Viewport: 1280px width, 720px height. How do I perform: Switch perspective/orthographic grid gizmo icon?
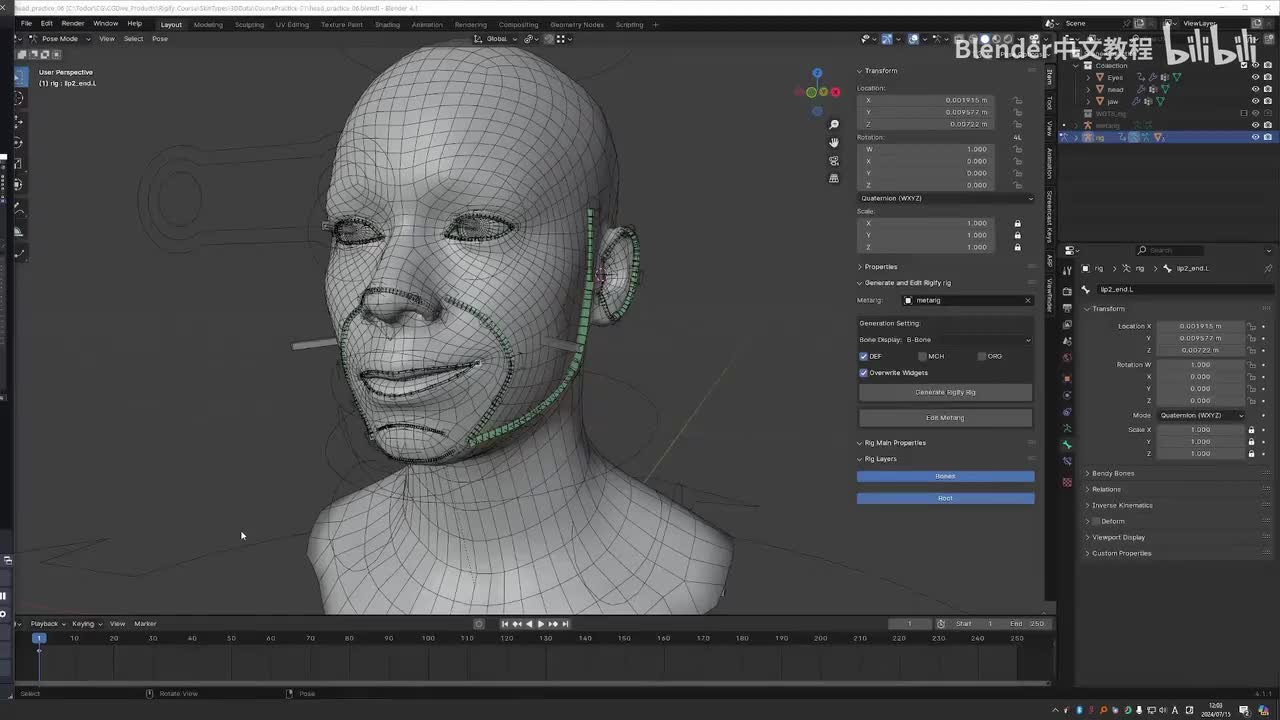coord(834,179)
